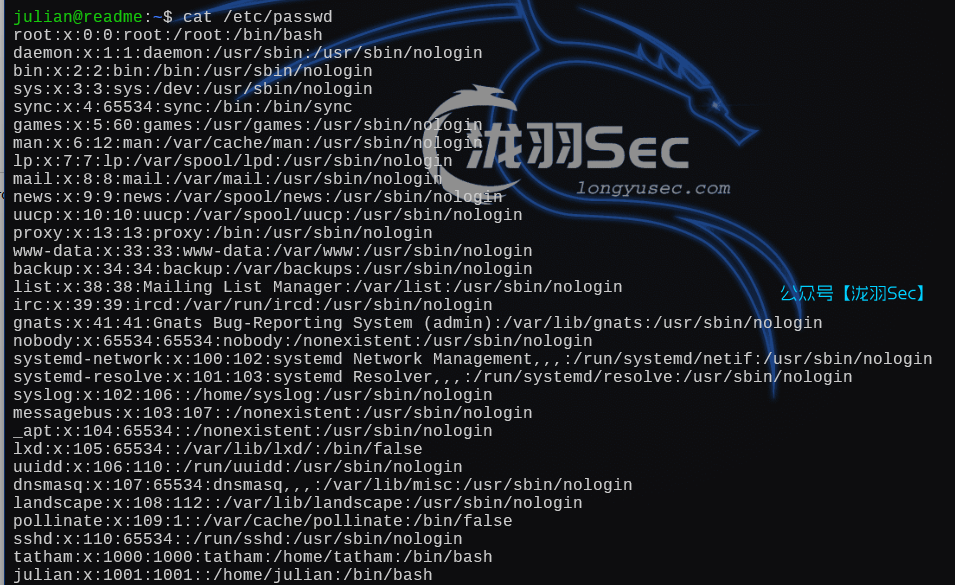Select the julian:x:1001 user entry line
The height and width of the screenshot is (585, 955).
[x=223, y=575]
